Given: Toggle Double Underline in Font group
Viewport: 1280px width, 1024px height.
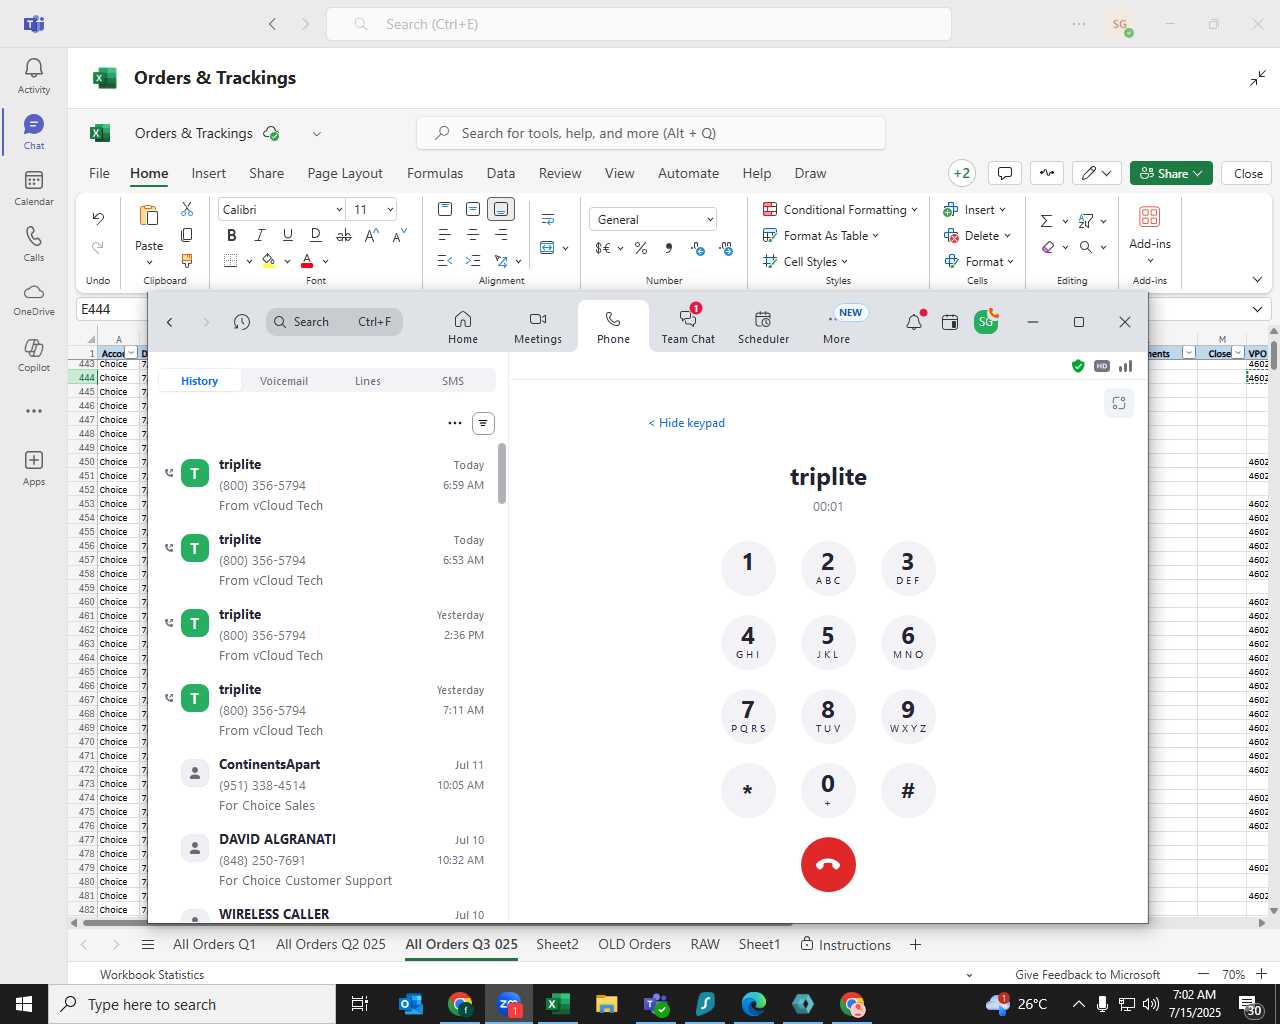Looking at the screenshot, I should [316, 235].
